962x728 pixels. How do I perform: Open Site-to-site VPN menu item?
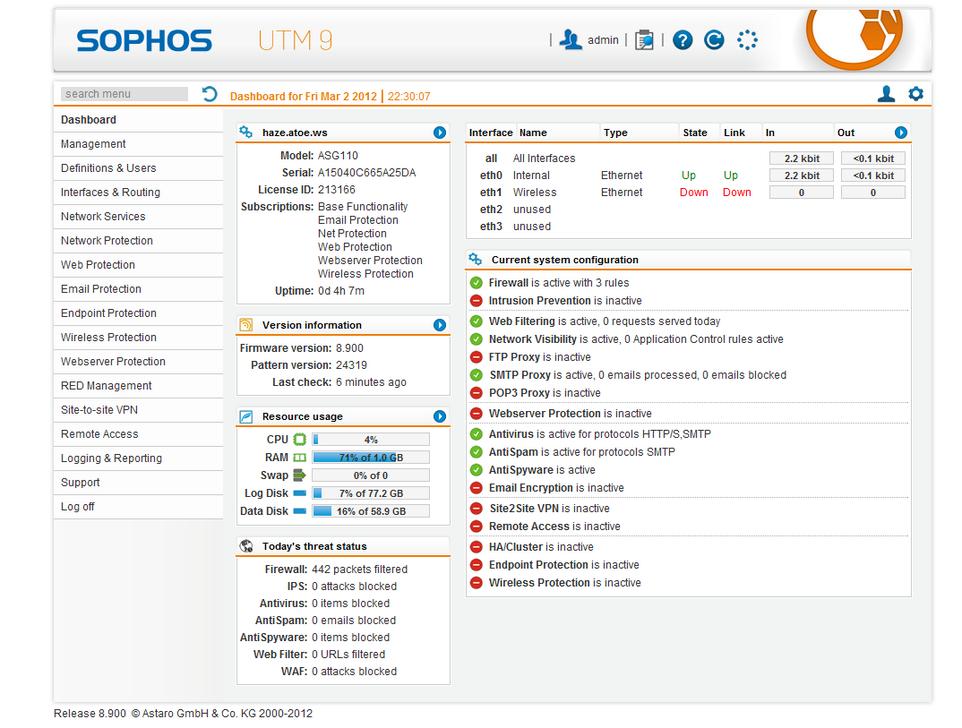click(x=99, y=410)
